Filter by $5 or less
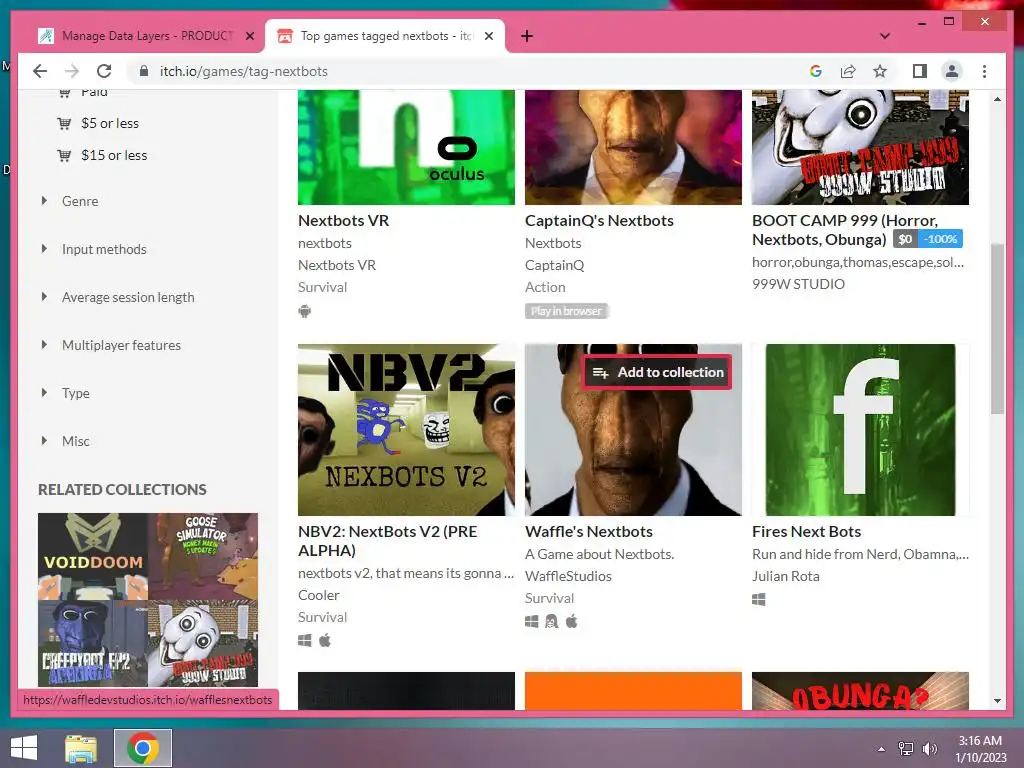This screenshot has width=1024, height=768. [x=110, y=123]
